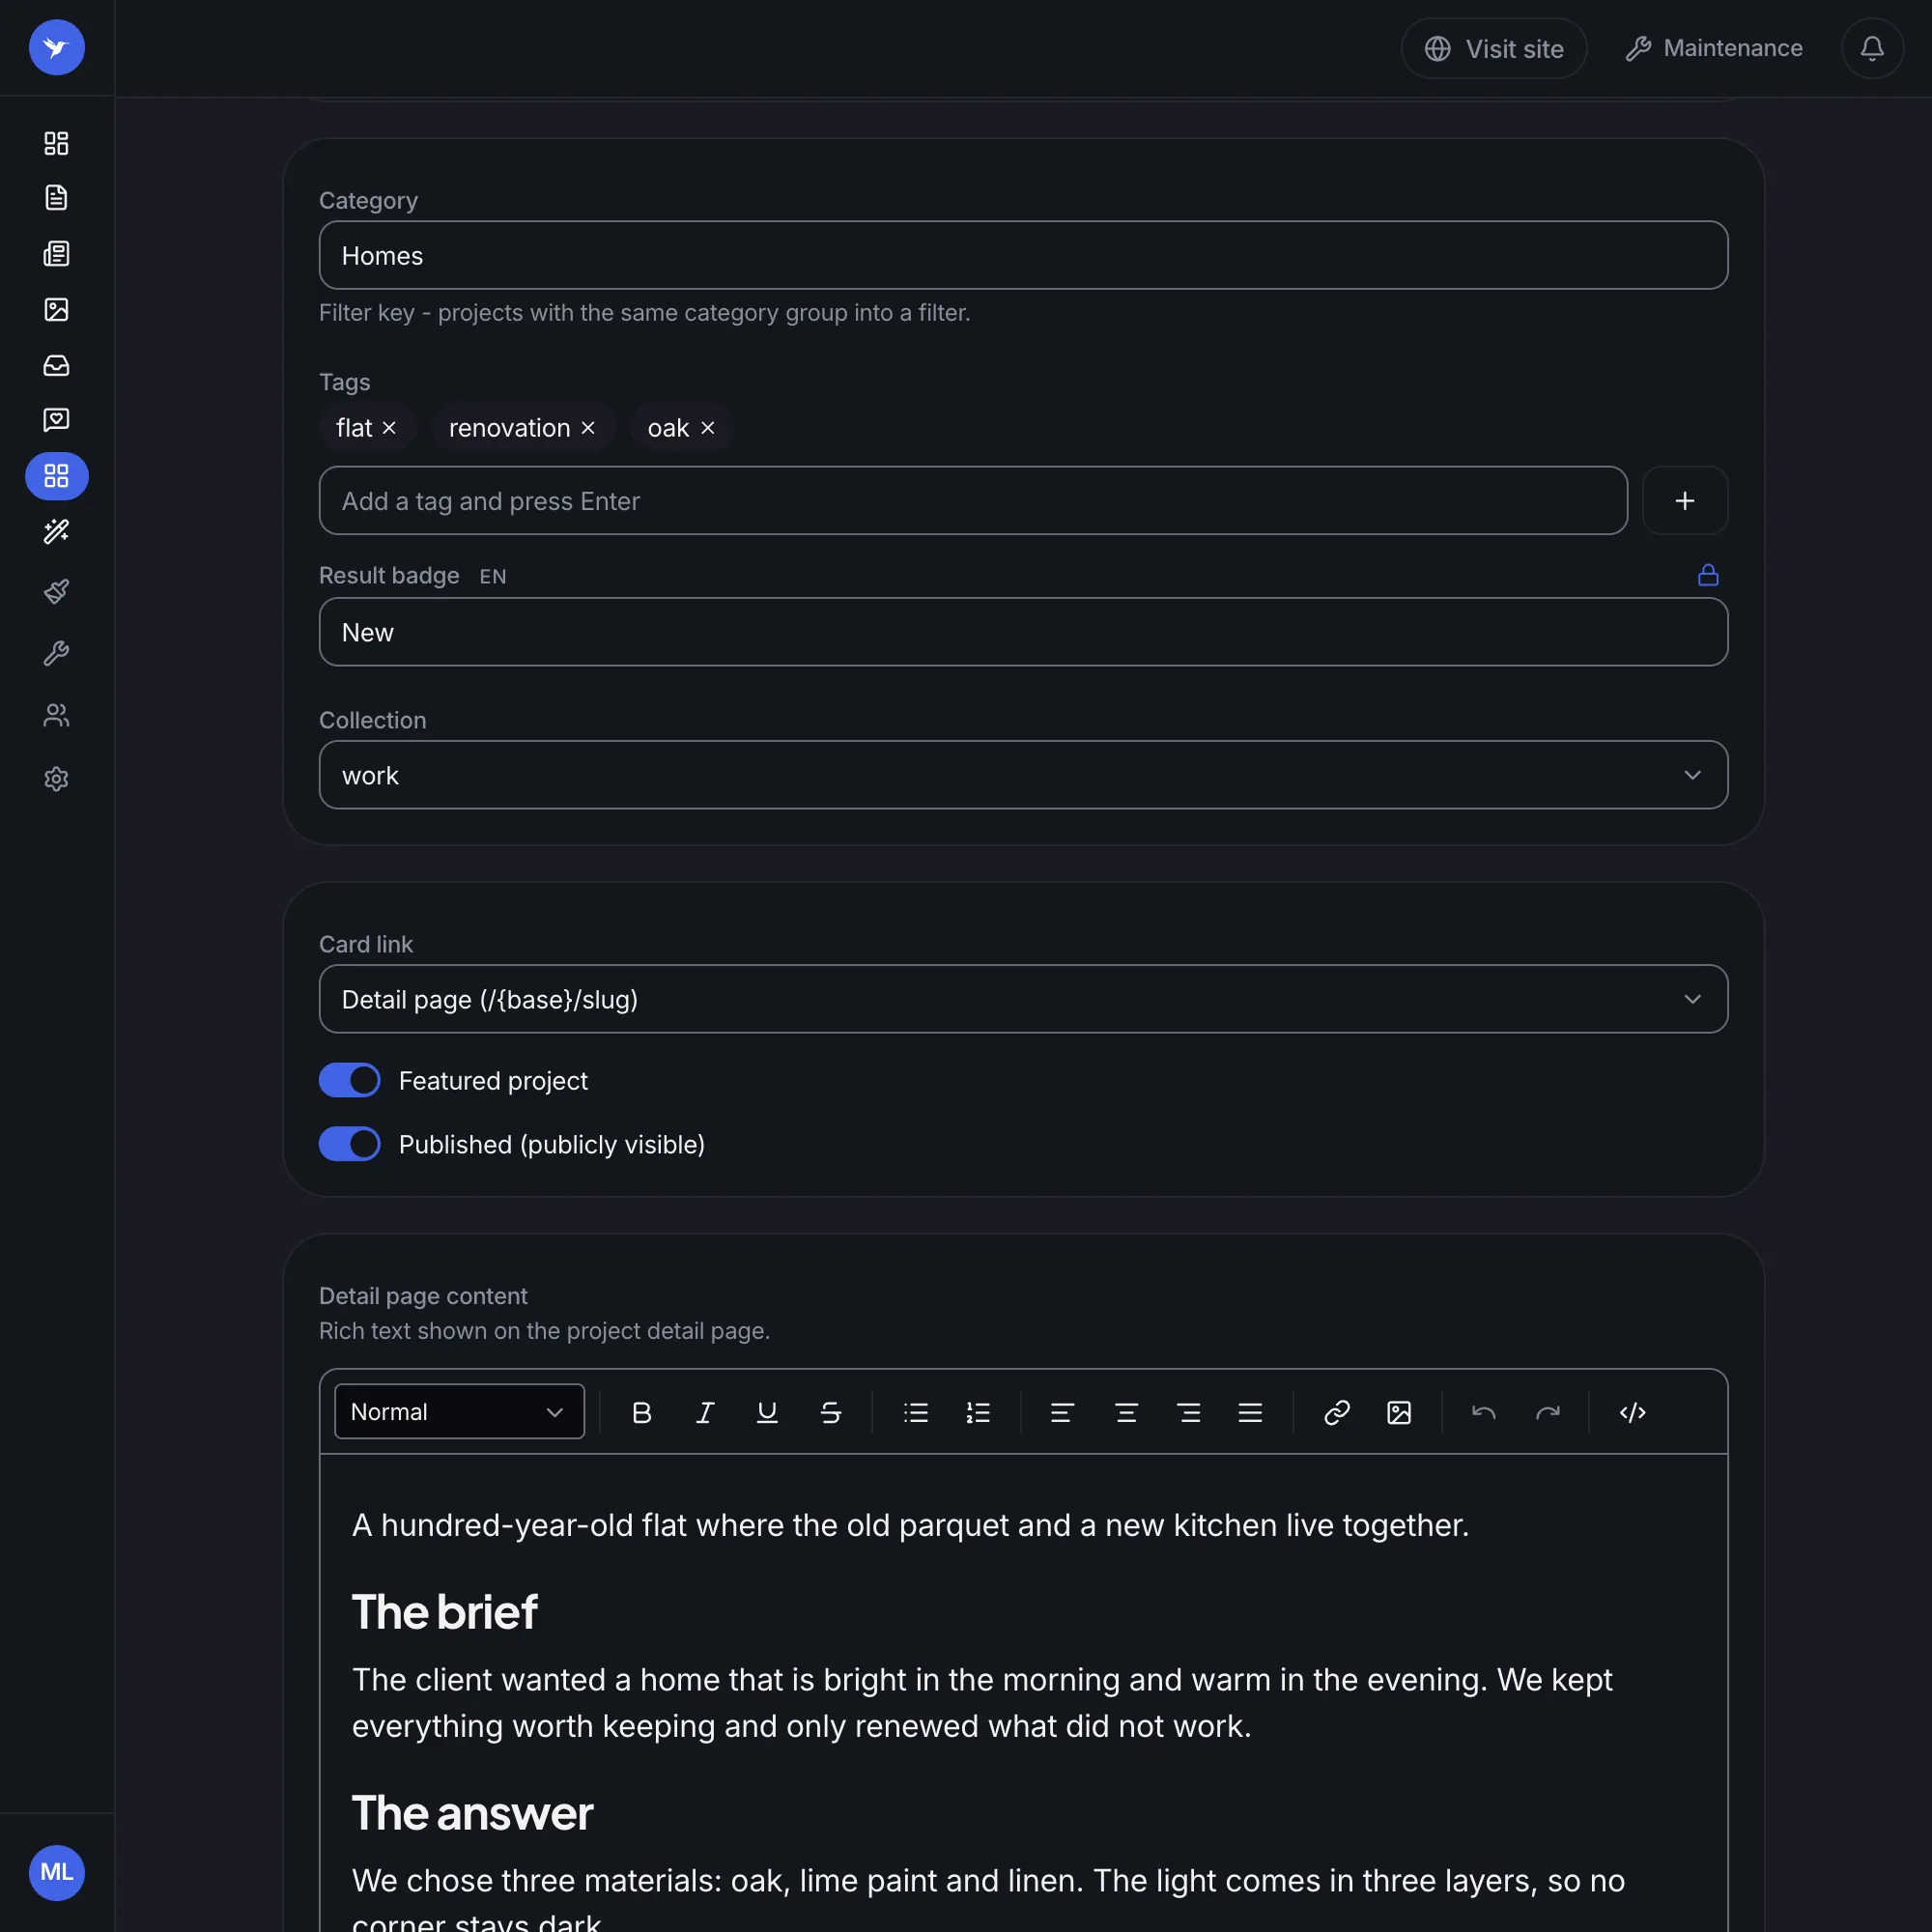Viewport: 1932px width, 1932px height.
Task: Open the magic wand icon in sidebar
Action: (x=56, y=531)
